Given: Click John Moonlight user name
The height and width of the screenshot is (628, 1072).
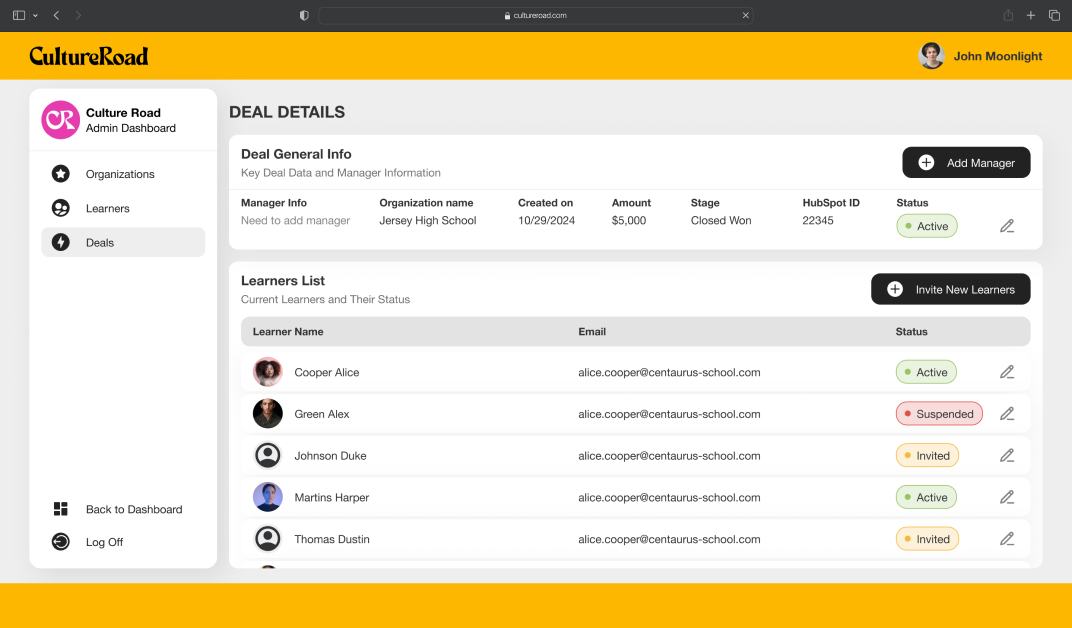Looking at the screenshot, I should (x=998, y=56).
